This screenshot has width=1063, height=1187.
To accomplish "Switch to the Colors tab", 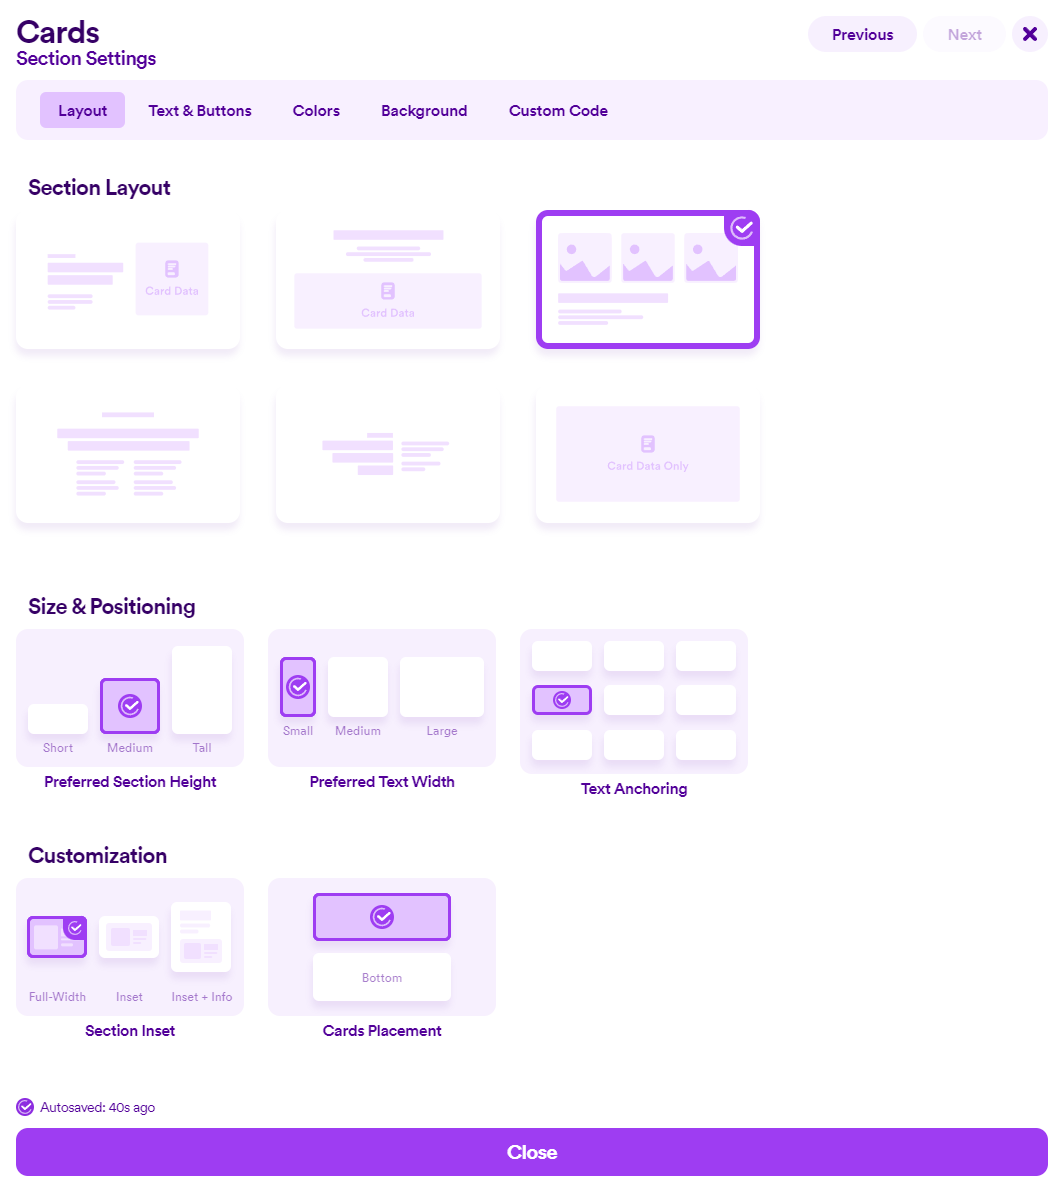I will click(316, 110).
